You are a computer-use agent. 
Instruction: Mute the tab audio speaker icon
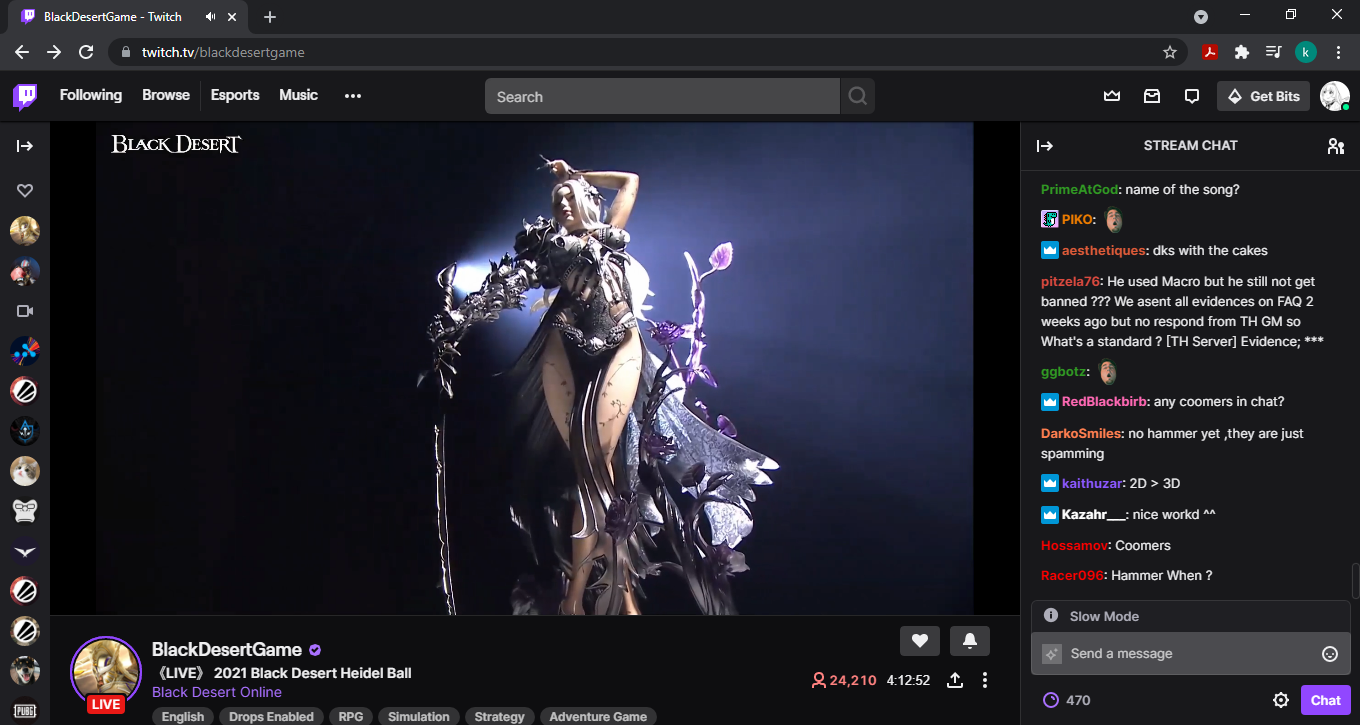[x=211, y=17]
